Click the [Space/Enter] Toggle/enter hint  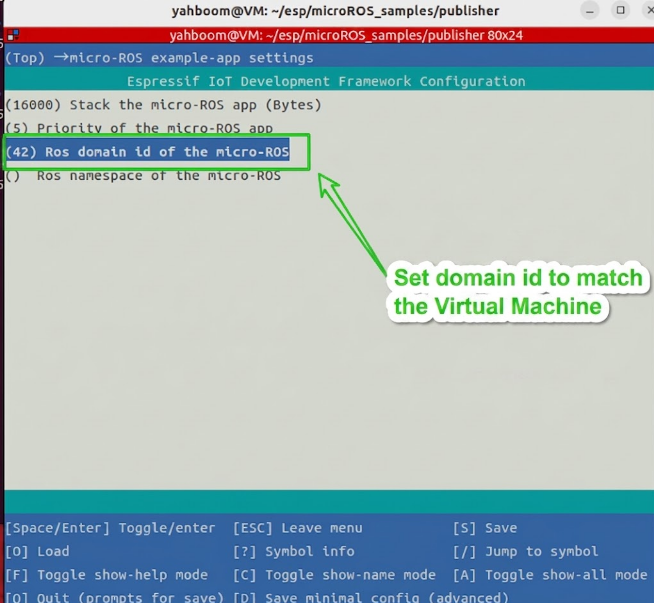[110, 528]
